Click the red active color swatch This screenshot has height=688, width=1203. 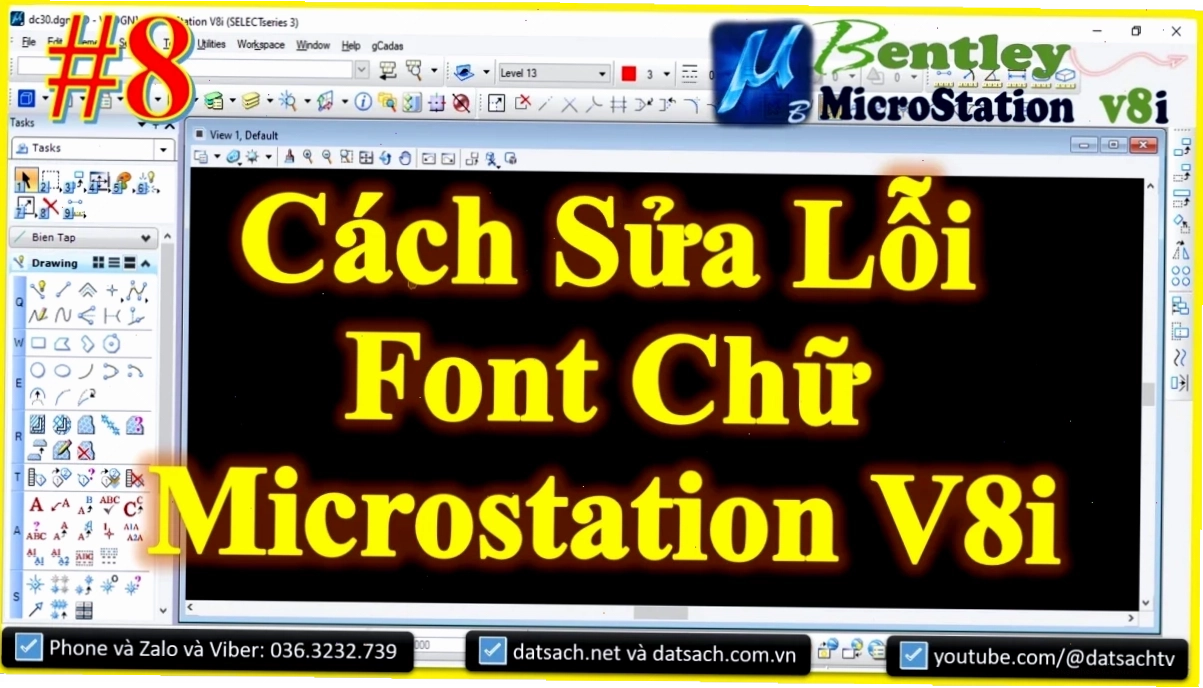[629, 73]
